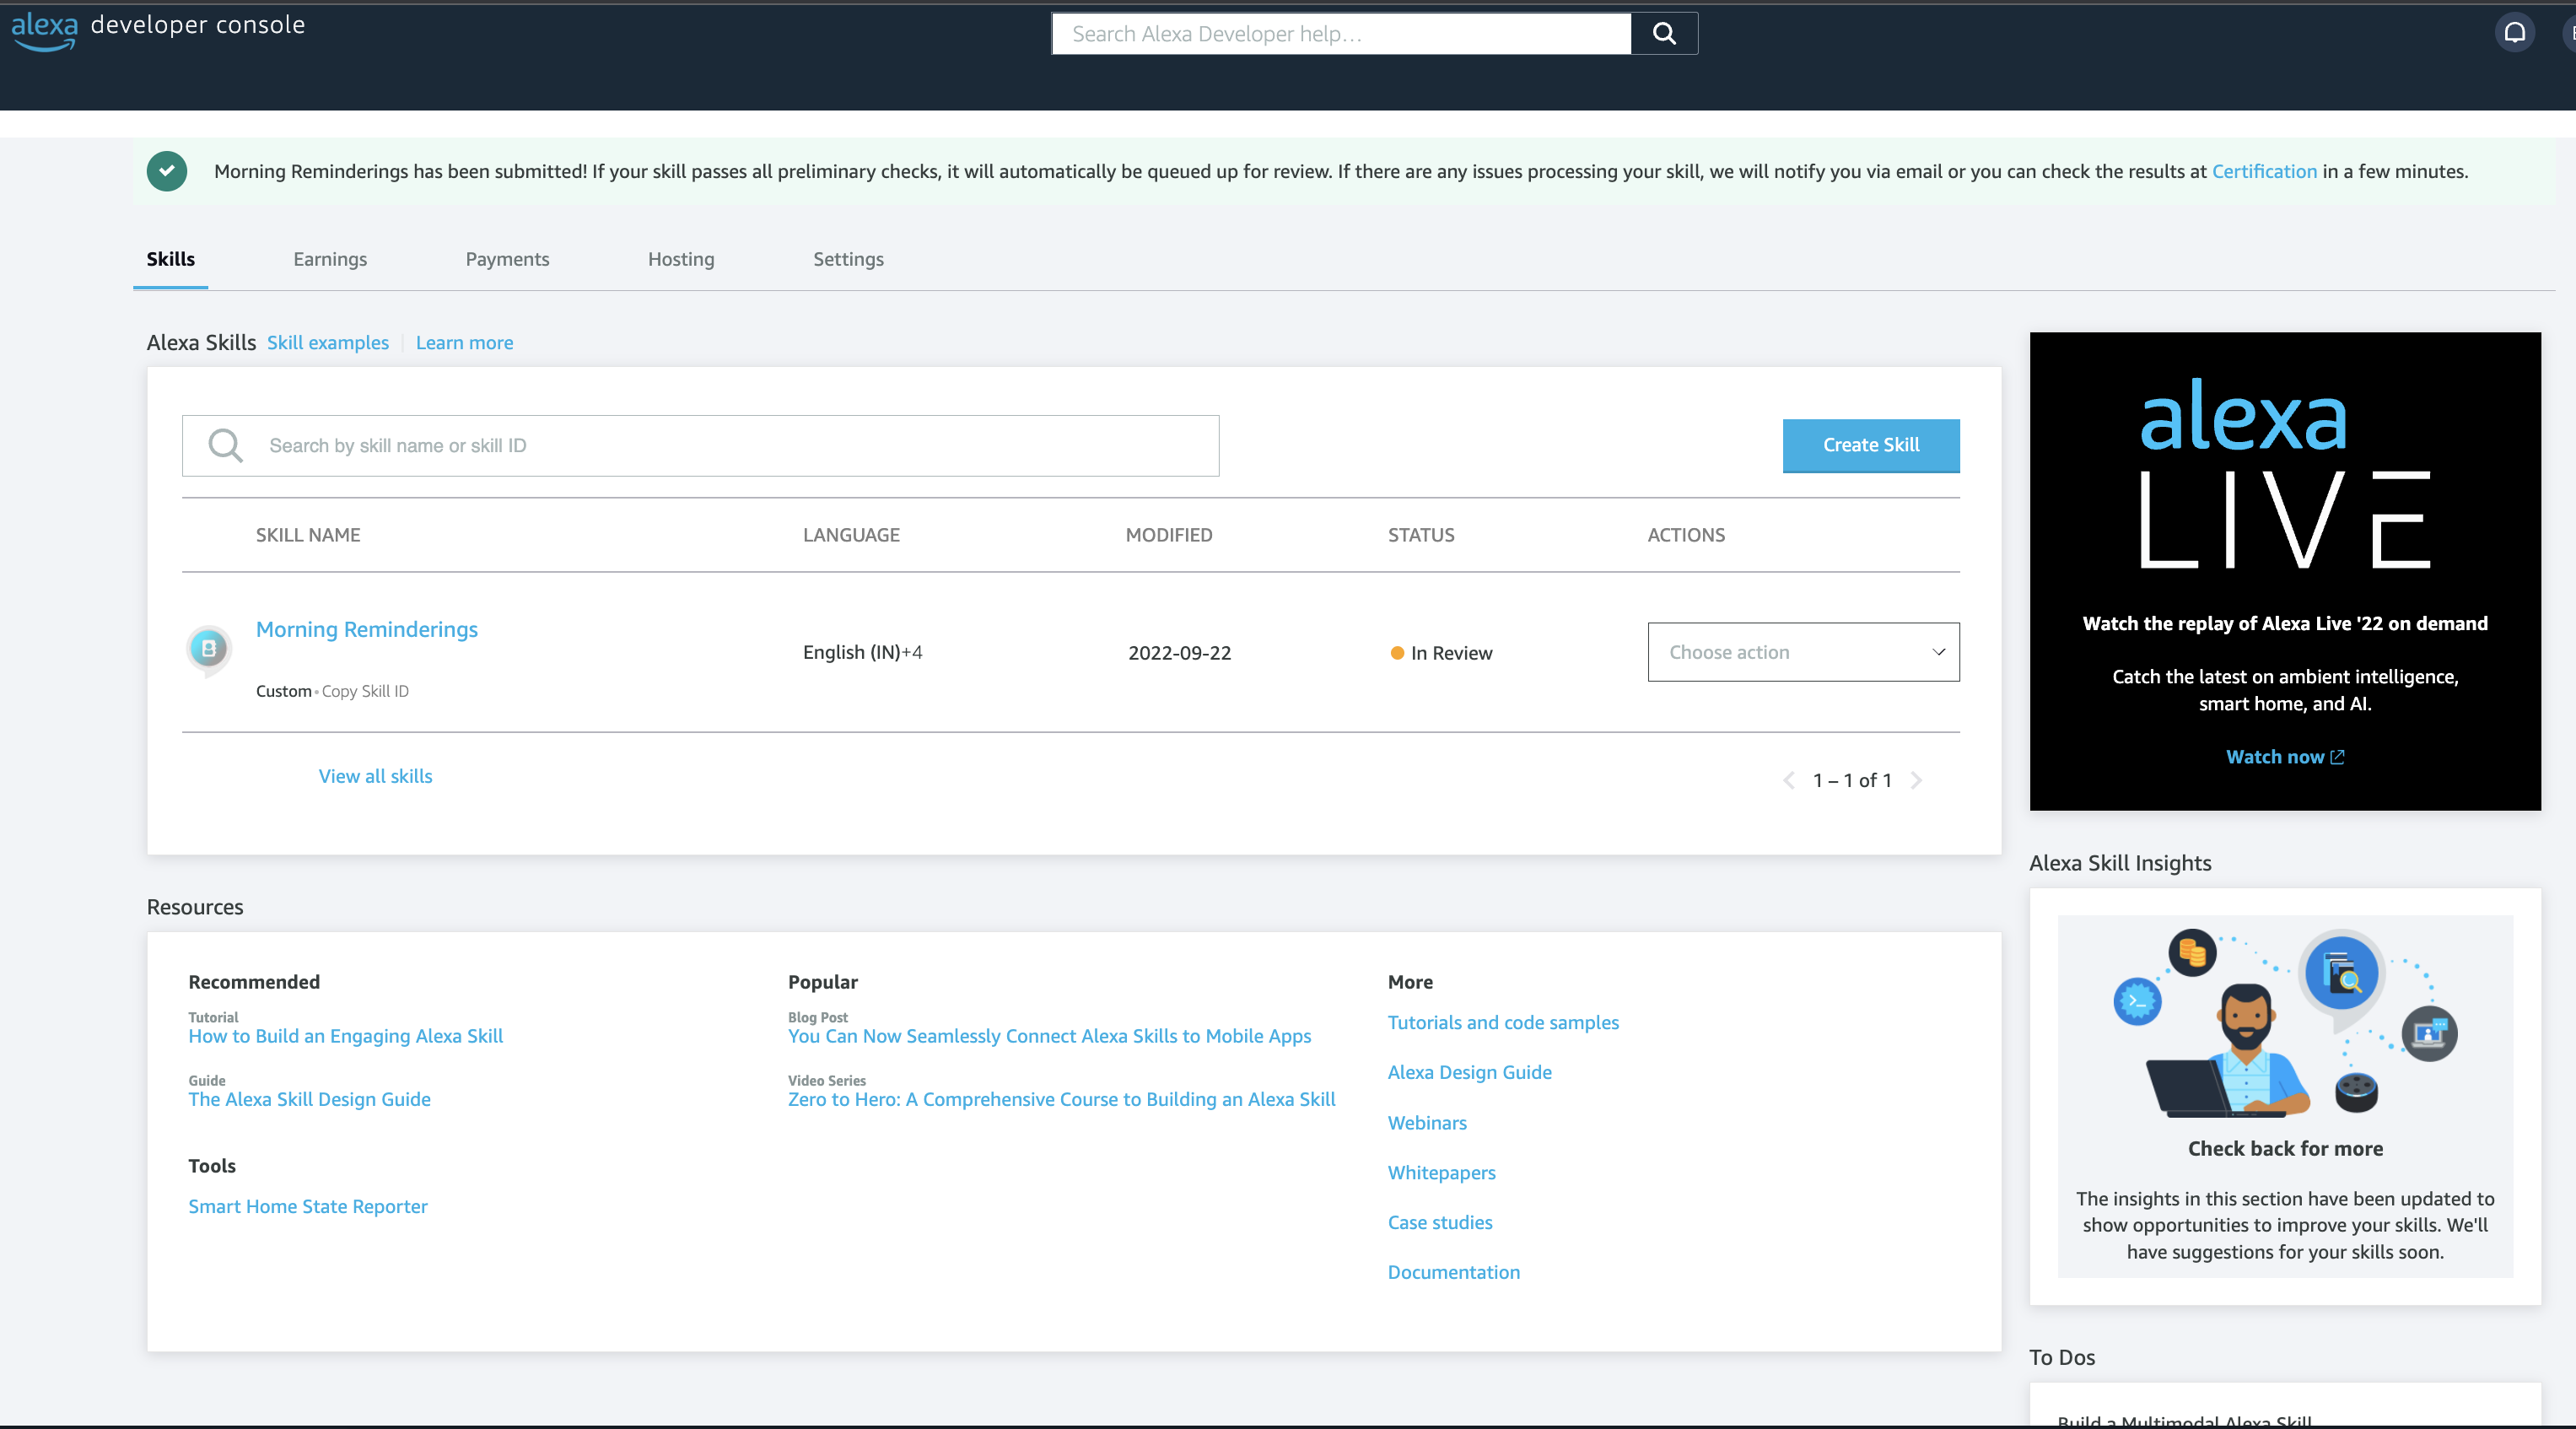The height and width of the screenshot is (1429, 2576).
Task: Go to next page of skills
Action: click(x=1916, y=780)
